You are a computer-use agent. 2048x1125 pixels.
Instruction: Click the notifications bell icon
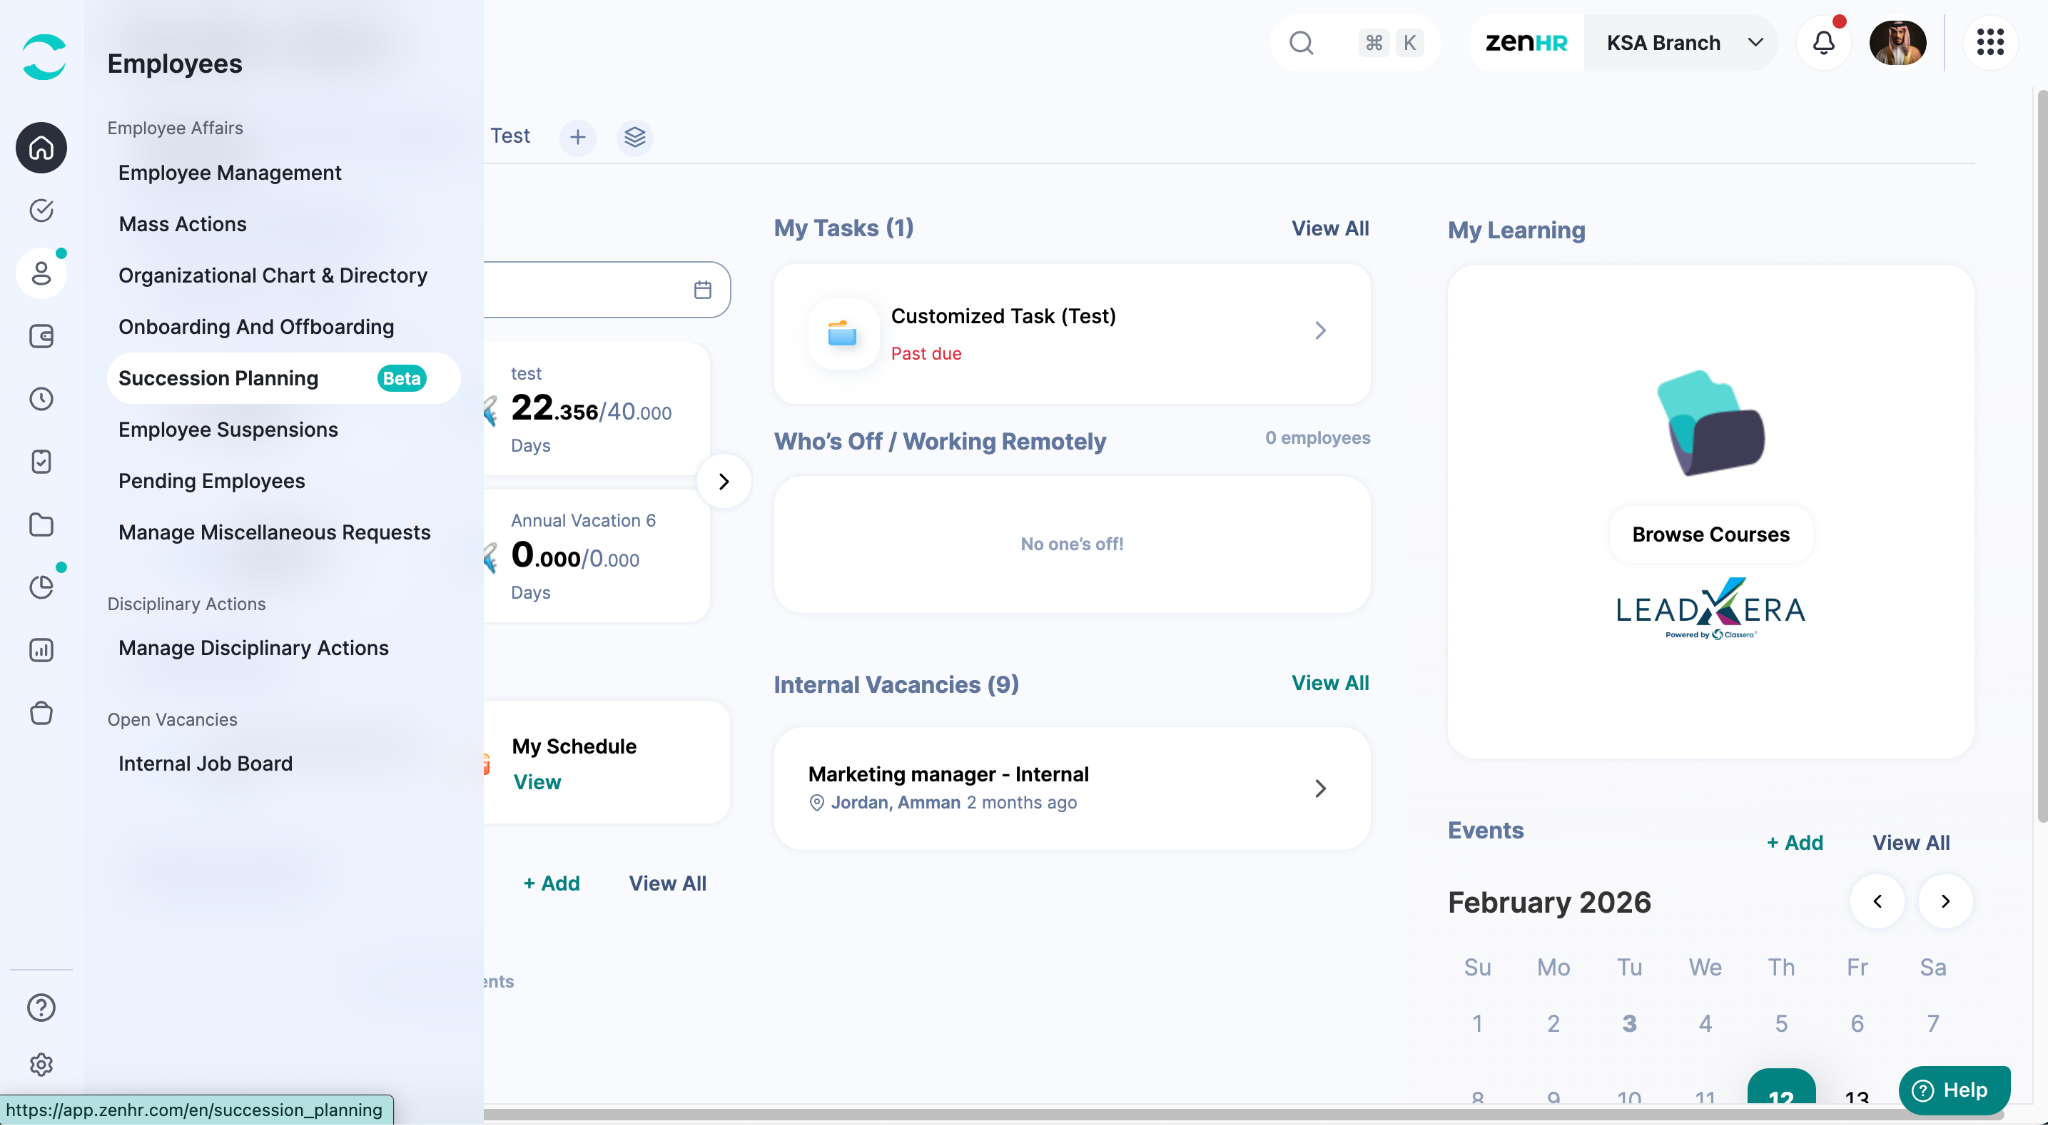click(1823, 43)
